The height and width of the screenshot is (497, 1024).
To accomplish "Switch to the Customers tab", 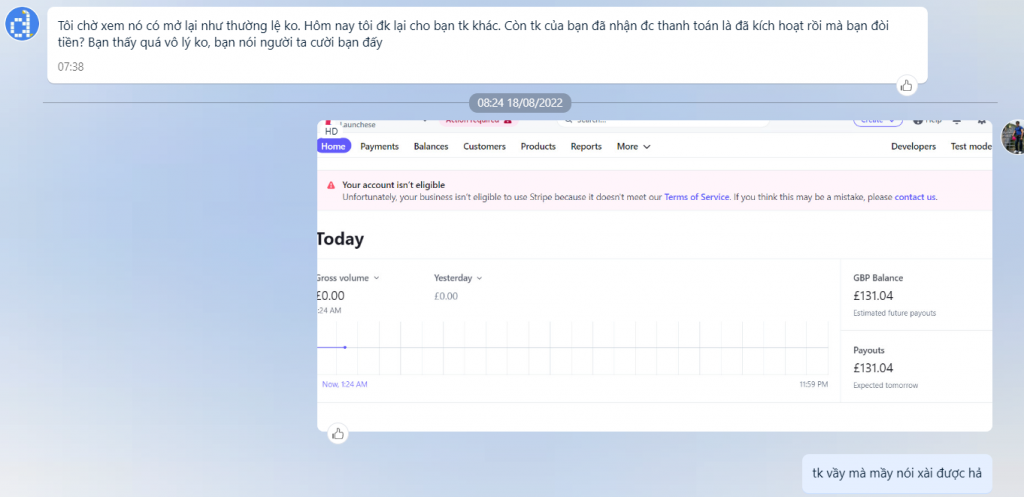I will coord(484,146).
